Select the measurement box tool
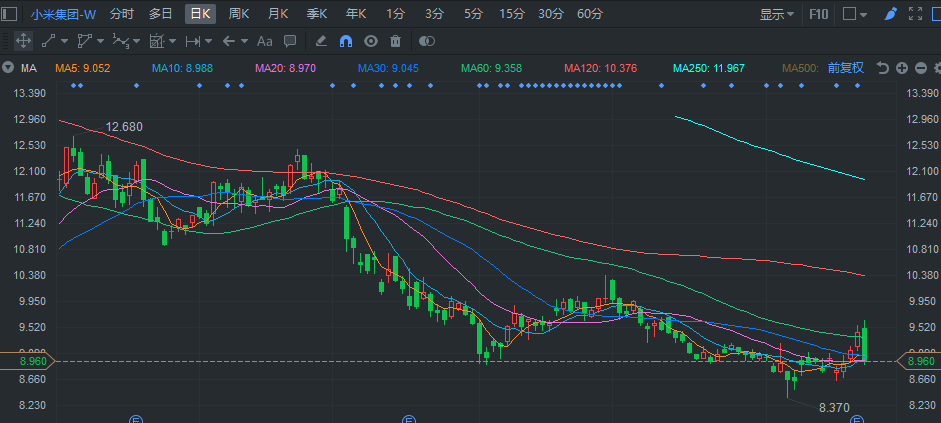This screenshot has width=941, height=423. 157,41
